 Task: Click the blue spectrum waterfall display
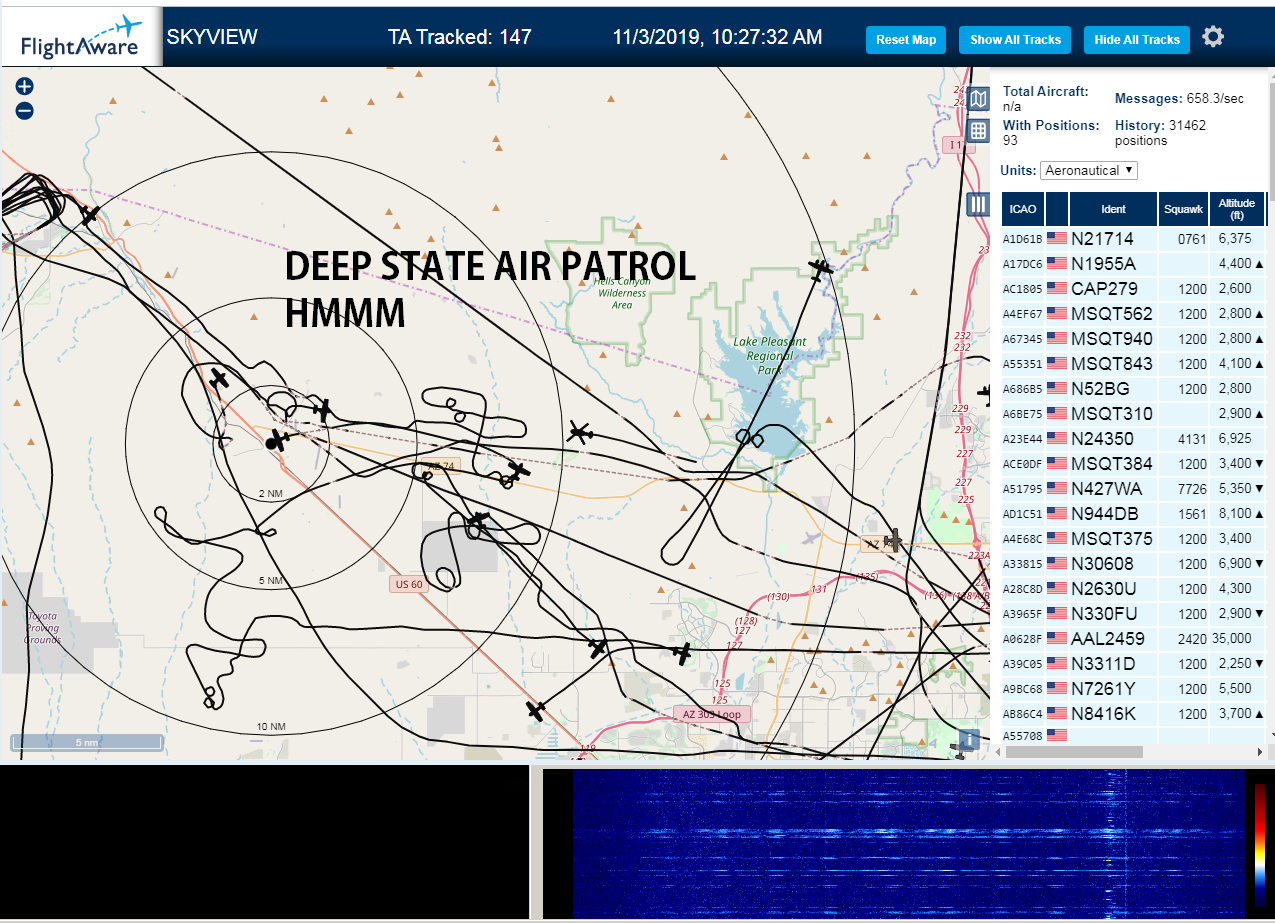909,845
